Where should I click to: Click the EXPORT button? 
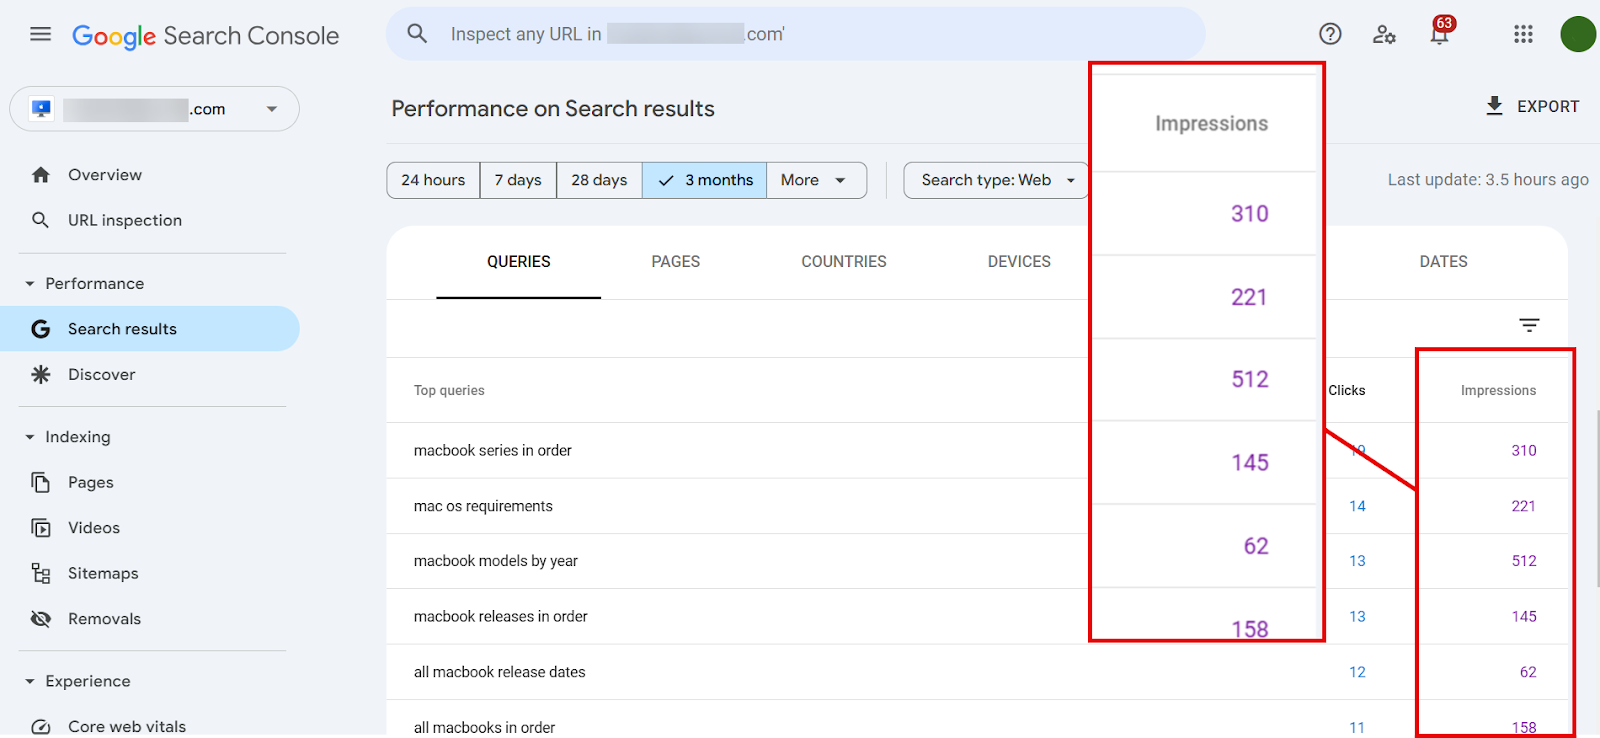tap(1532, 106)
